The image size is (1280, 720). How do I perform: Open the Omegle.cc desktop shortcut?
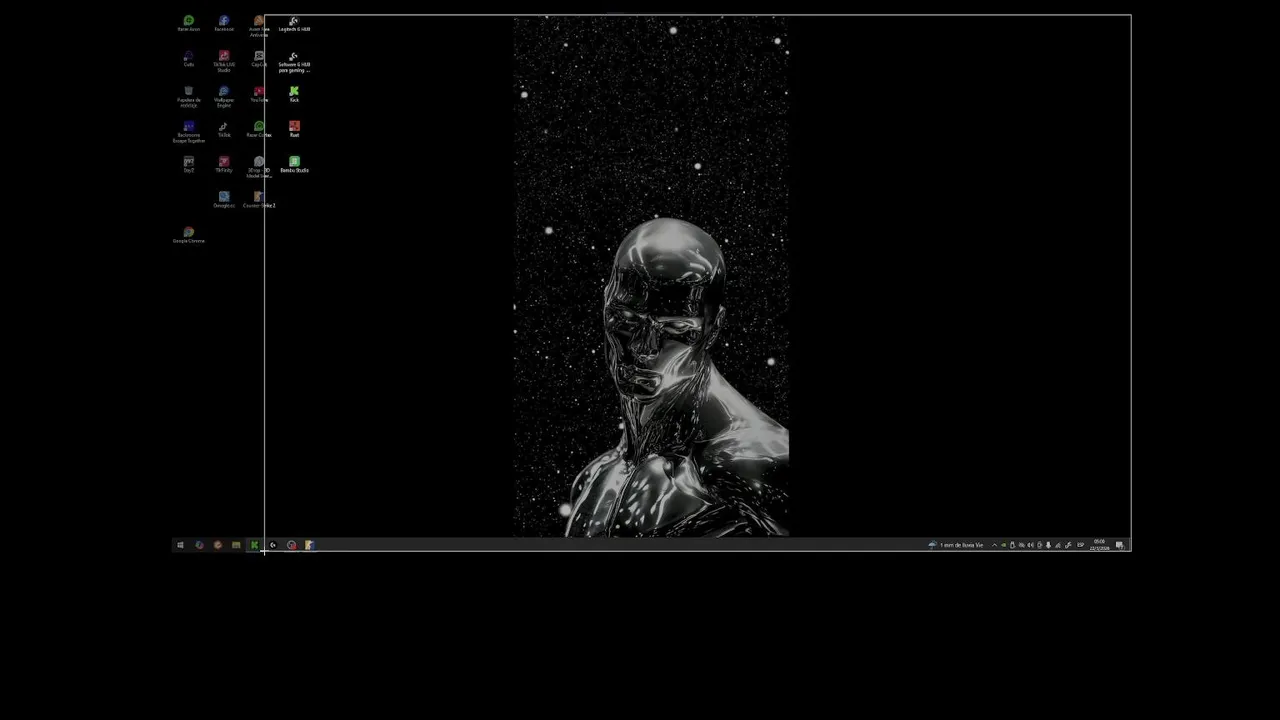223,199
